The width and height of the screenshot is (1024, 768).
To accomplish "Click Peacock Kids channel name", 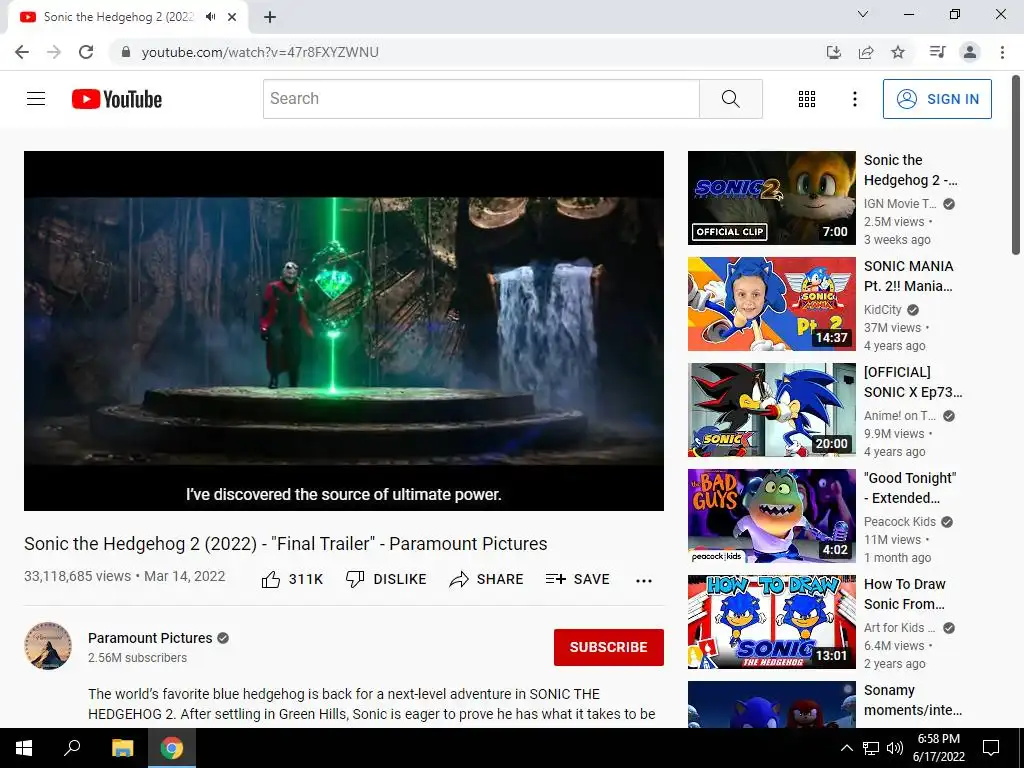I will (900, 522).
